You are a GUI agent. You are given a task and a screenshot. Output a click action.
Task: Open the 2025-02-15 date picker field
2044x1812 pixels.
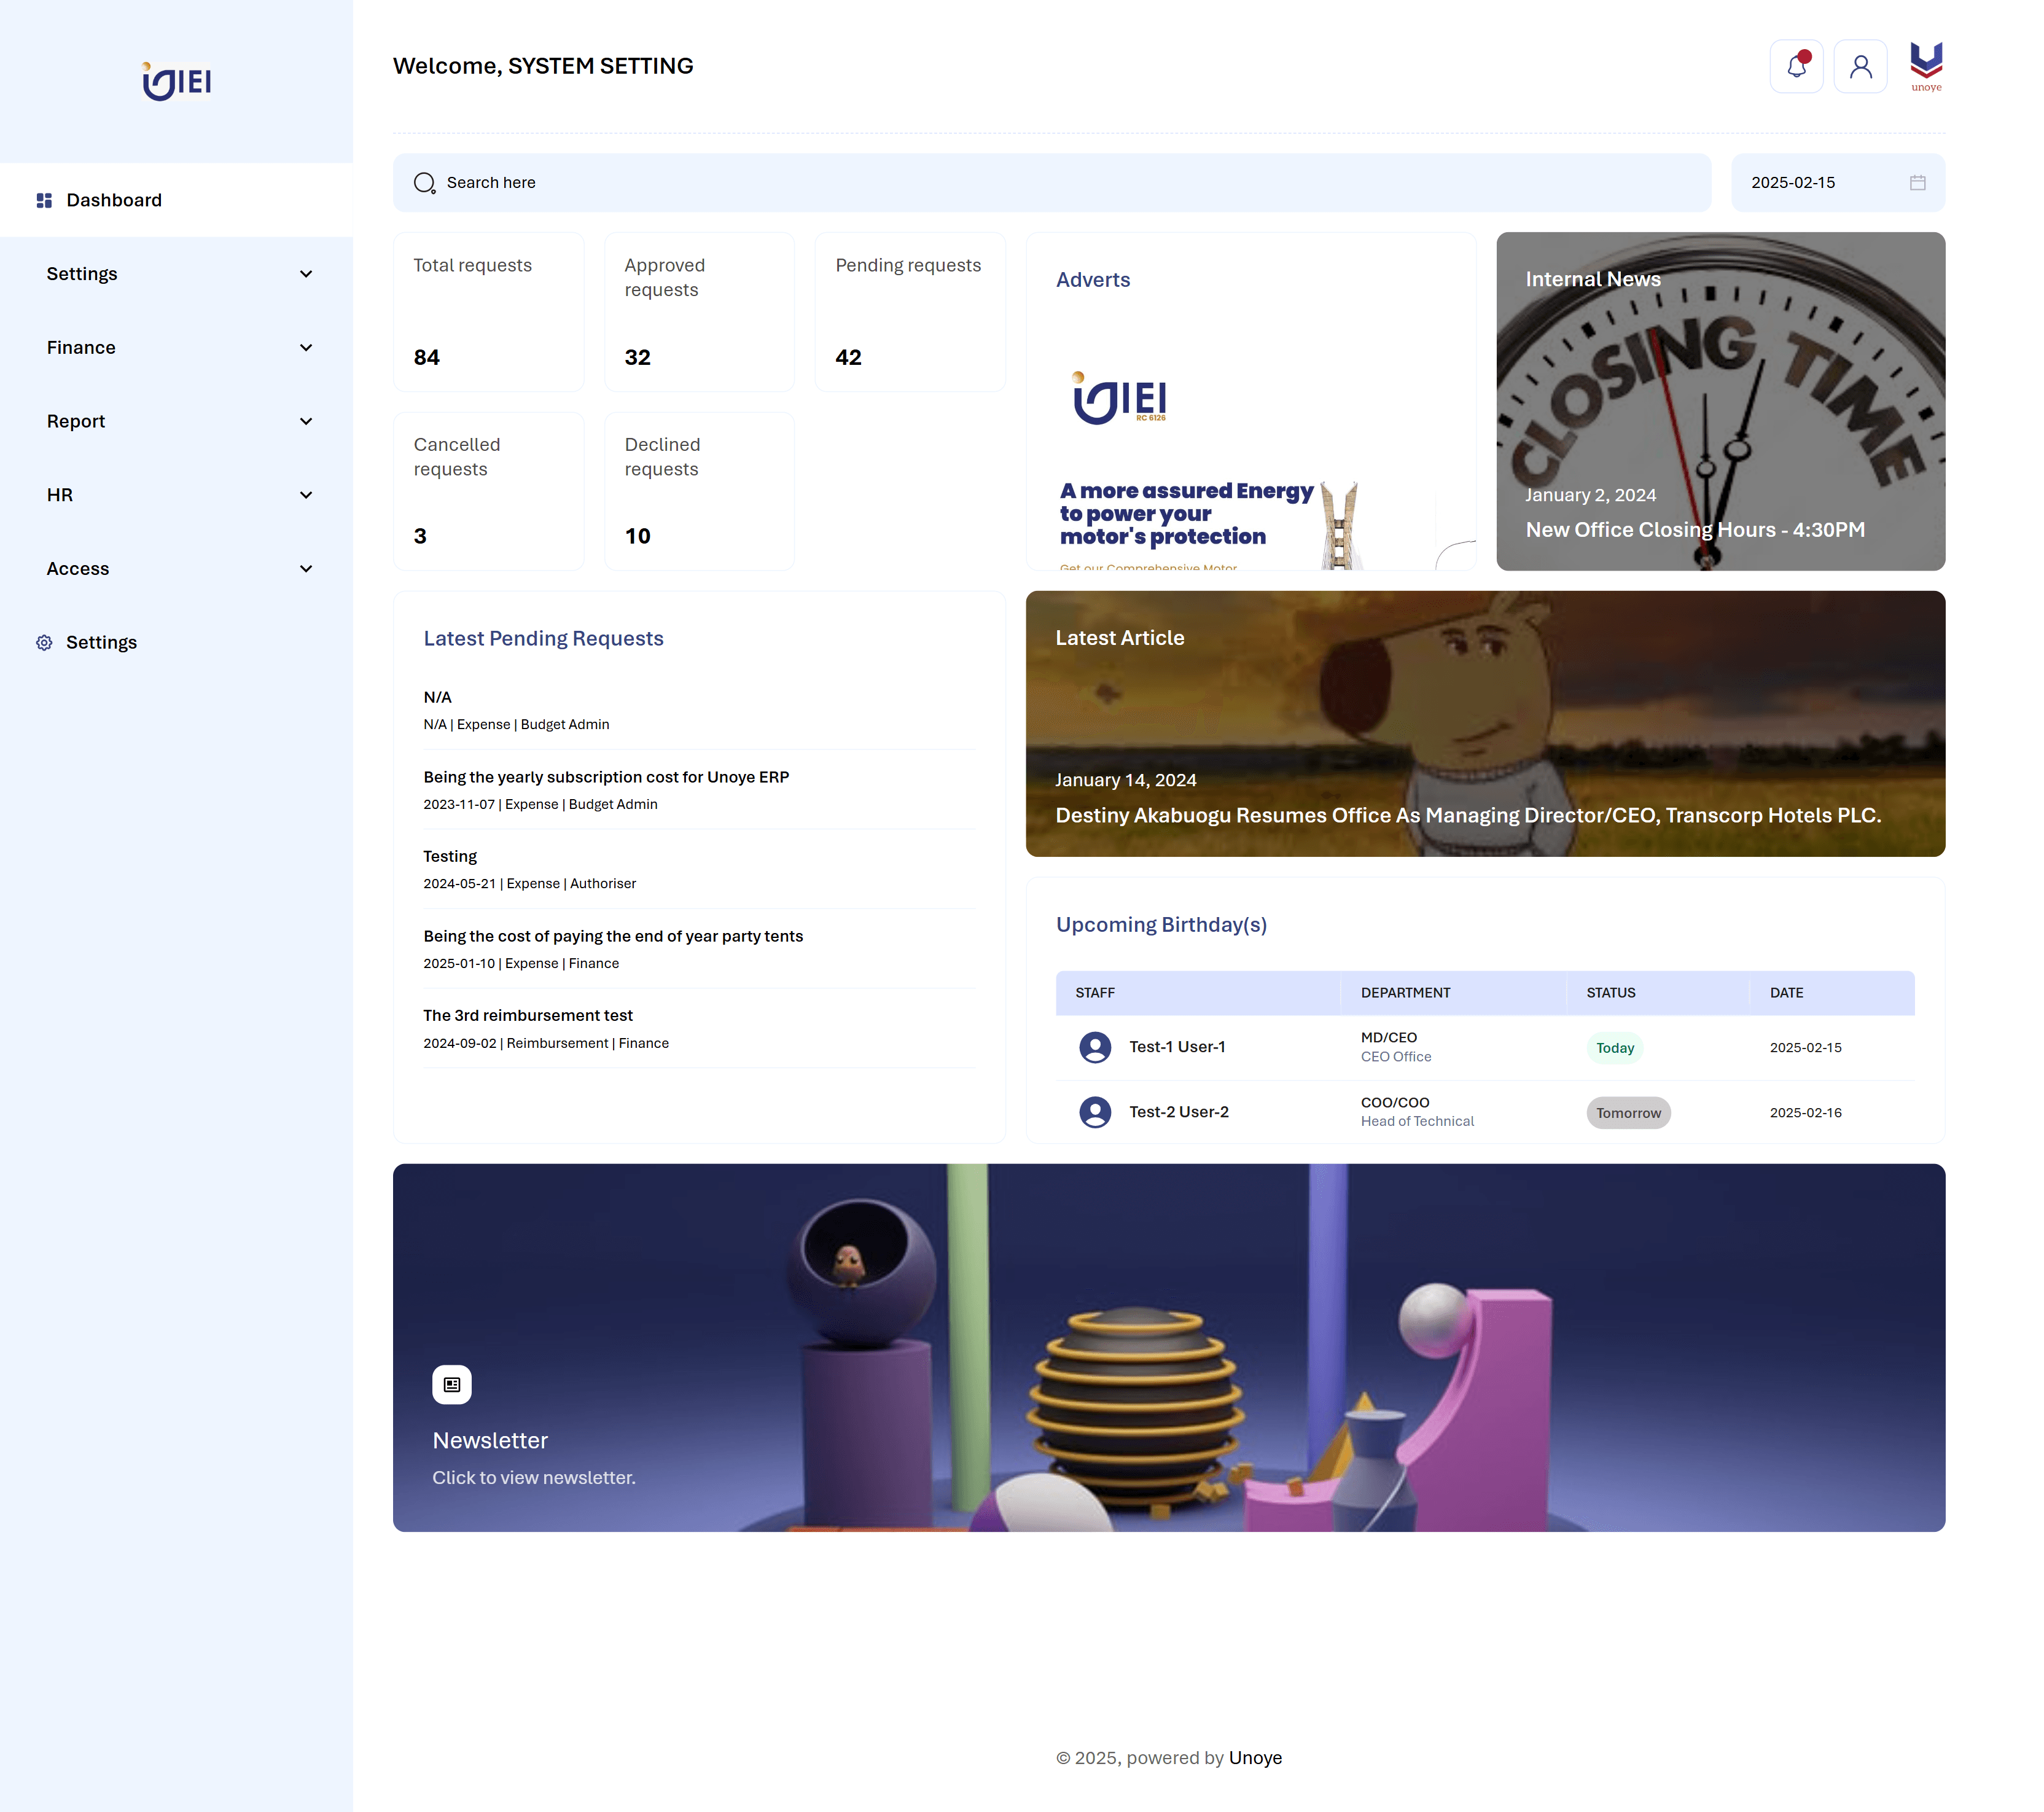[1838, 182]
